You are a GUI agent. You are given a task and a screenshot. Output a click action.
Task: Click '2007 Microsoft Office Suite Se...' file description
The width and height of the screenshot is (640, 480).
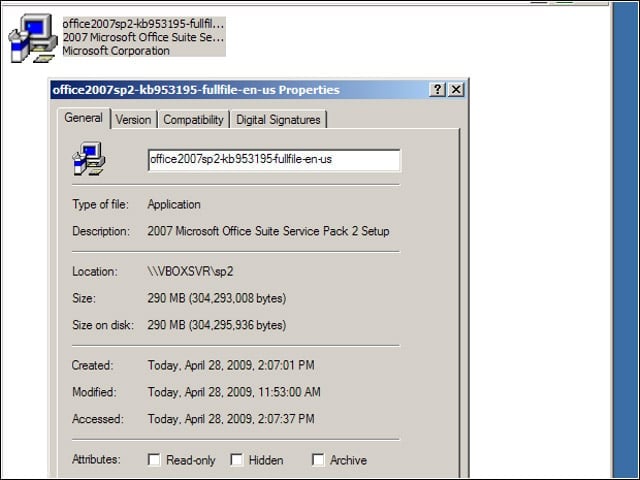[x=143, y=37]
